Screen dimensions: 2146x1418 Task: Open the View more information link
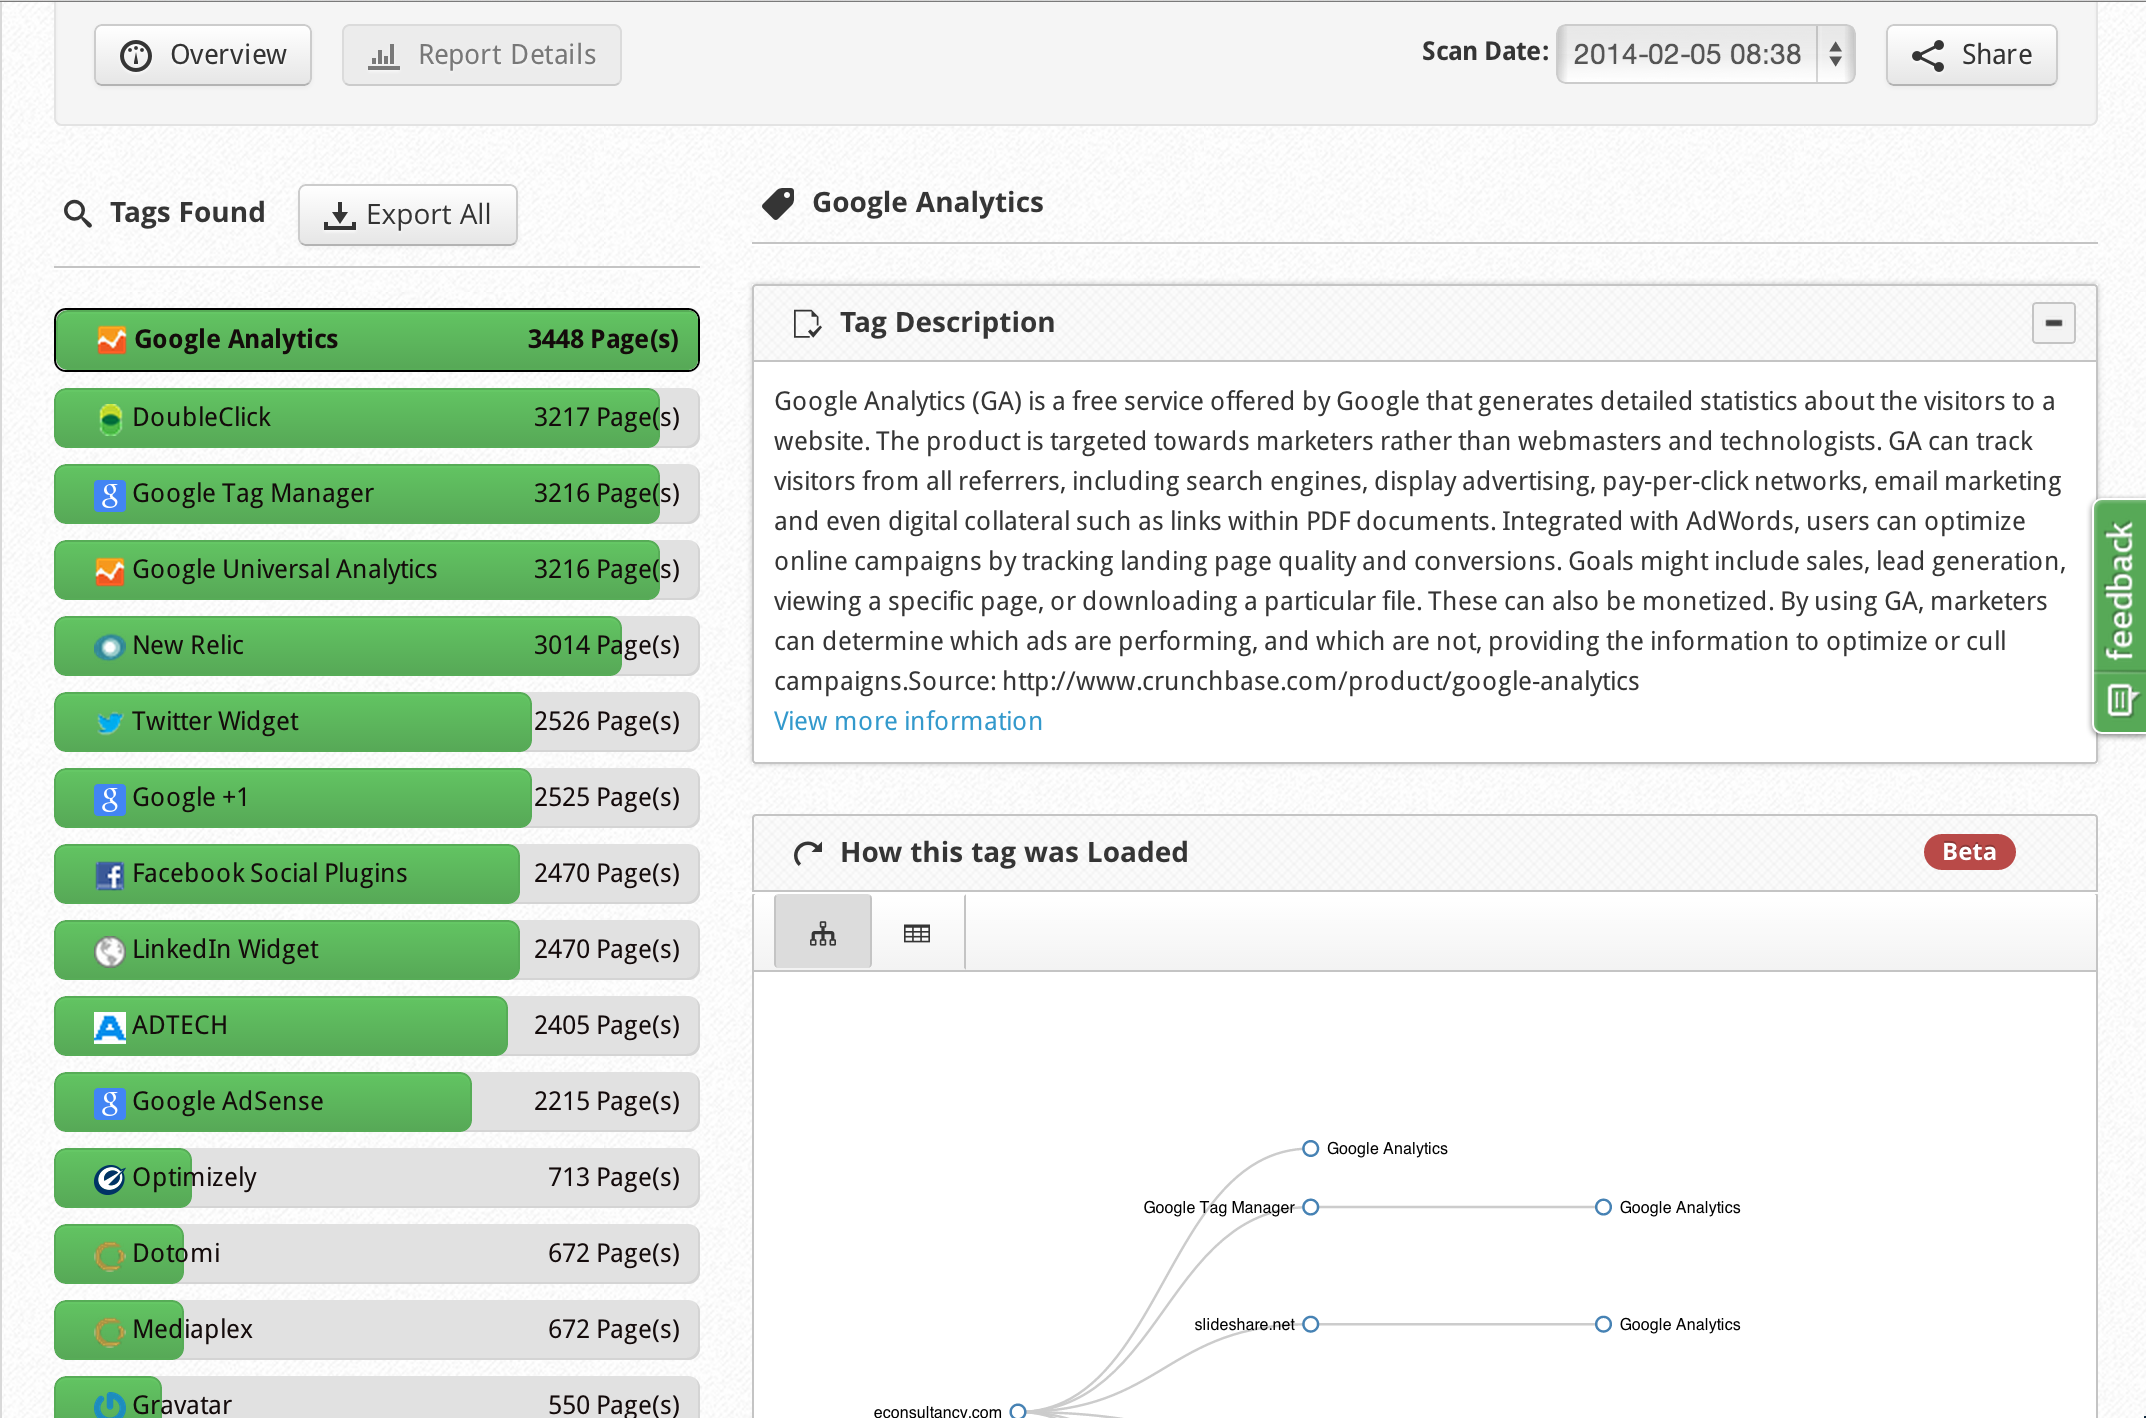[x=907, y=721]
